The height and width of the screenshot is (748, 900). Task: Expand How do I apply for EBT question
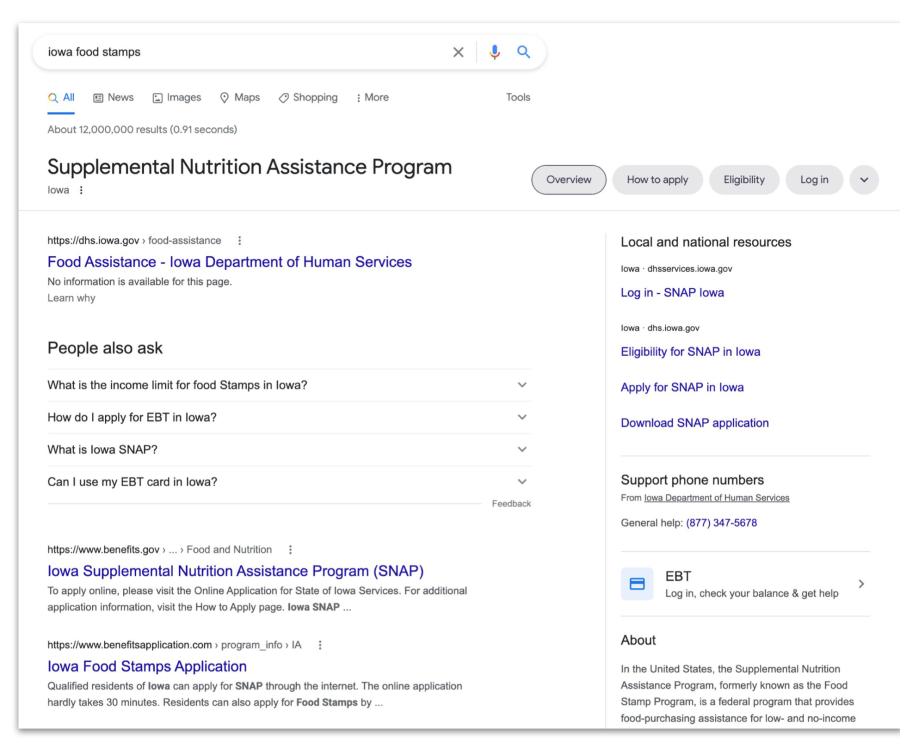tap(289, 417)
